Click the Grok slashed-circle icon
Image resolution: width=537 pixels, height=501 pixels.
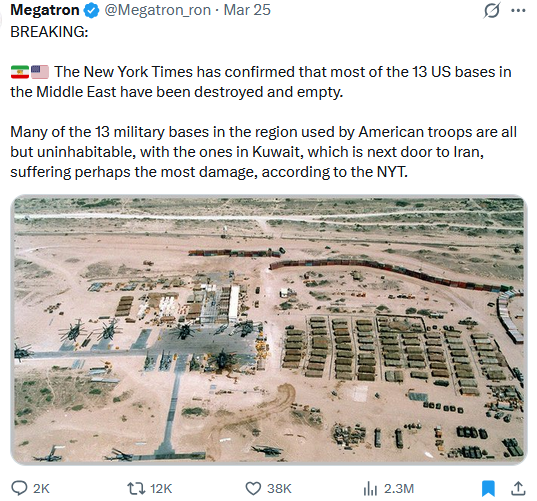point(491,11)
